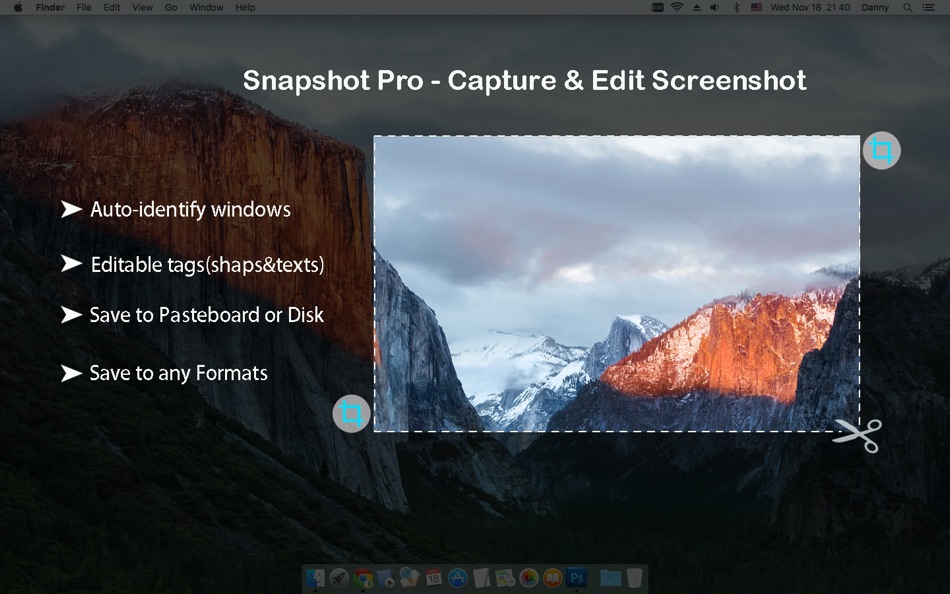
Task: Open the photo slideshow app icon in Dock
Action: 505,578
